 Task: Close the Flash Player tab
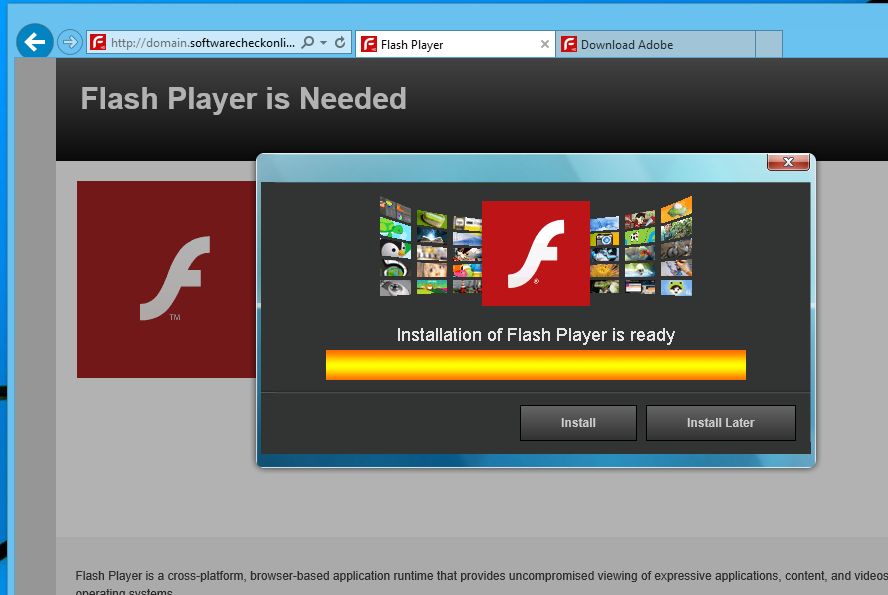544,44
